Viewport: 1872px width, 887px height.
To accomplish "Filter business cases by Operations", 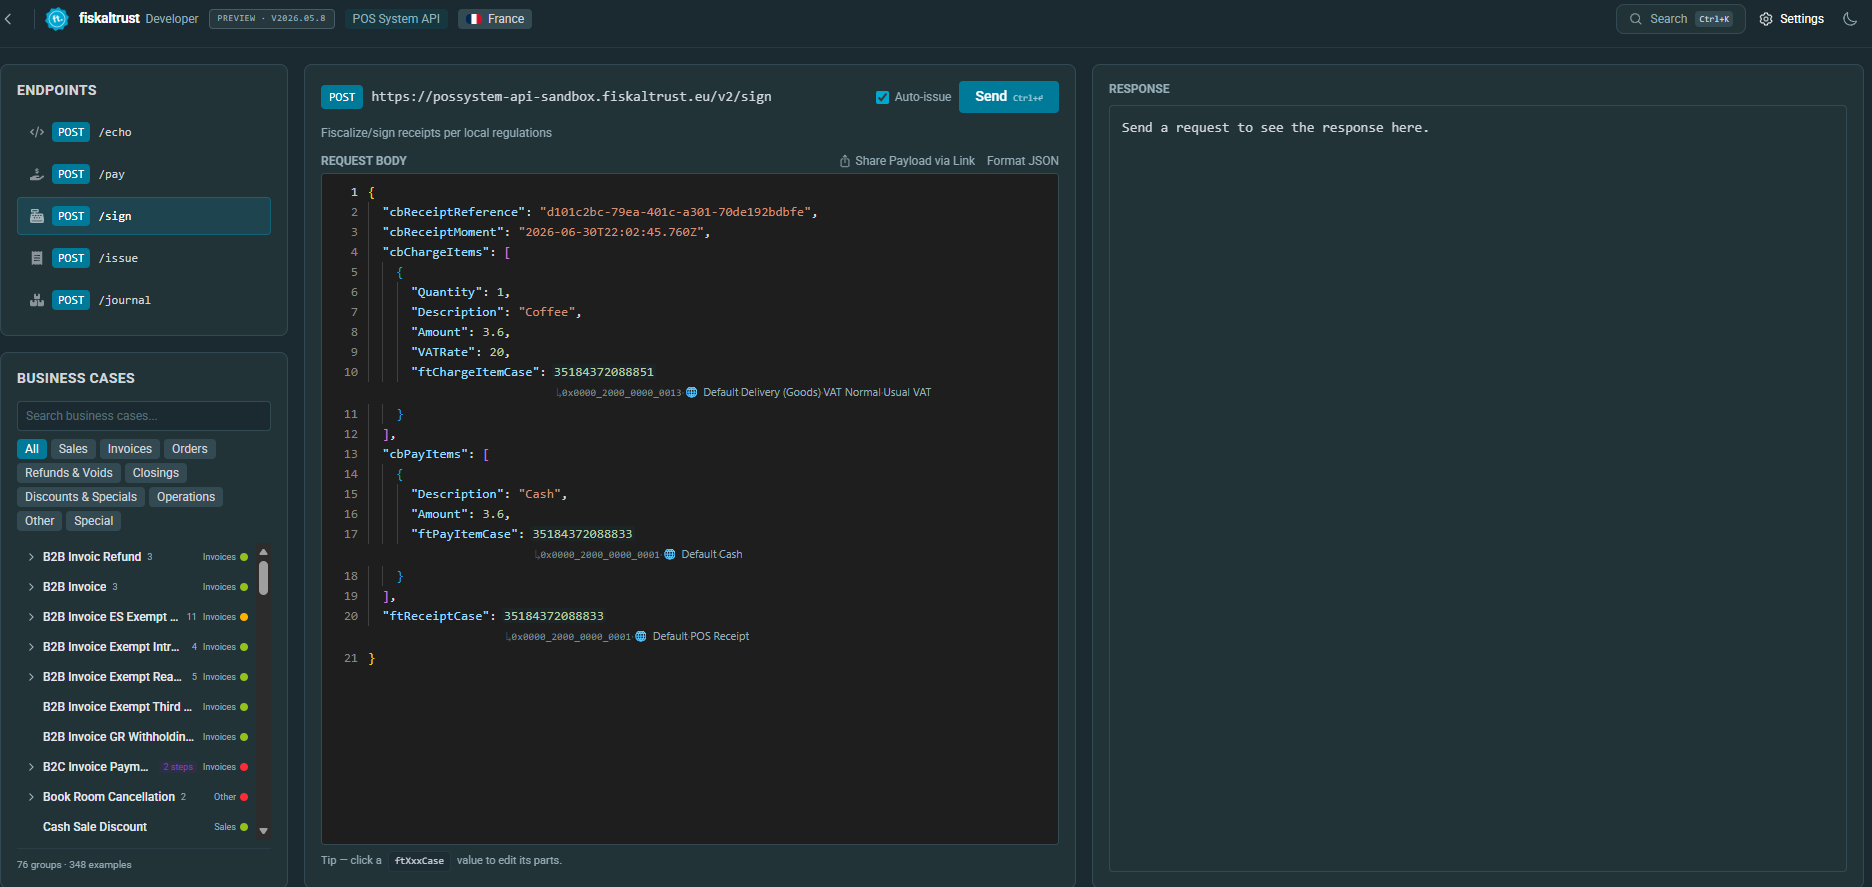I will 186,497.
